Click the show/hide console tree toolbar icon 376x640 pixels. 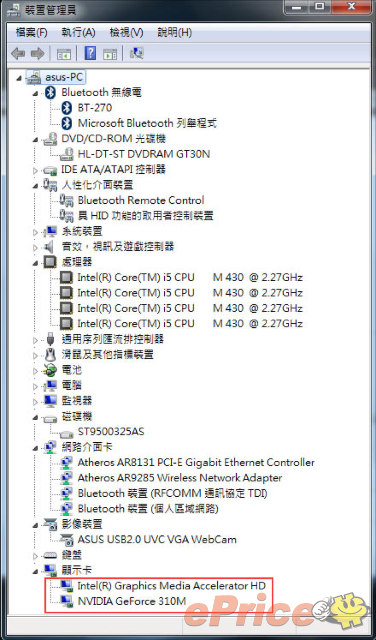[x=64, y=53]
